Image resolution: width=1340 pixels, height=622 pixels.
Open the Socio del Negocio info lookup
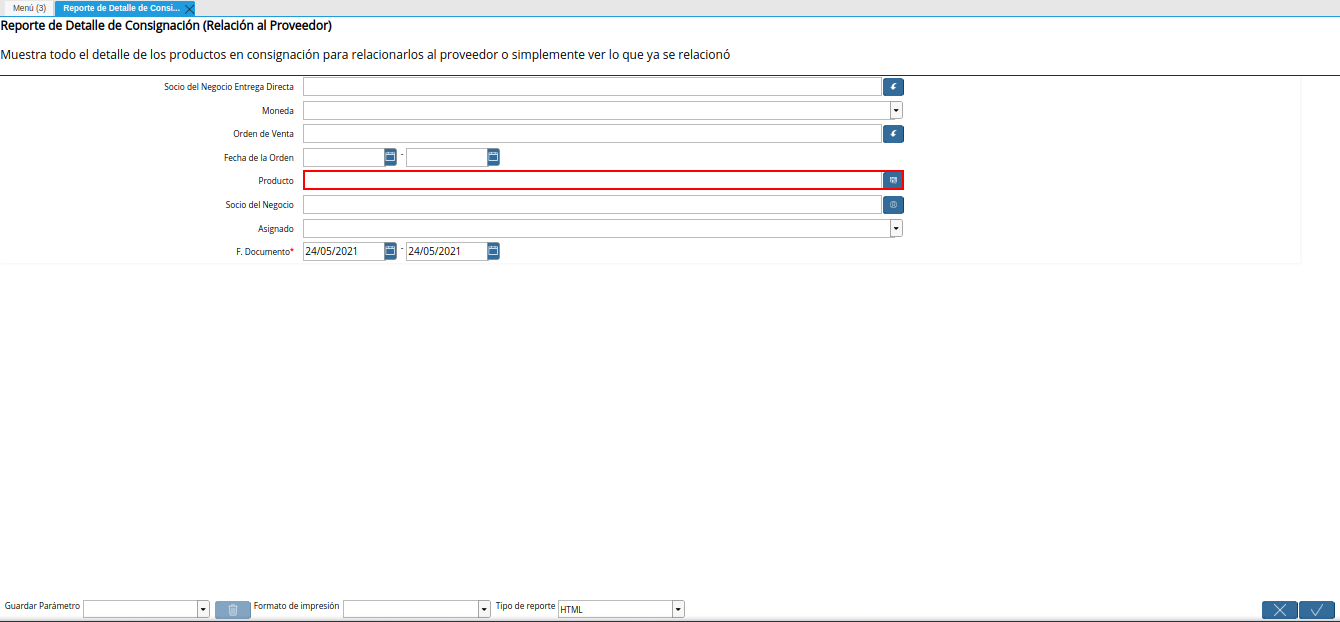[x=893, y=204]
